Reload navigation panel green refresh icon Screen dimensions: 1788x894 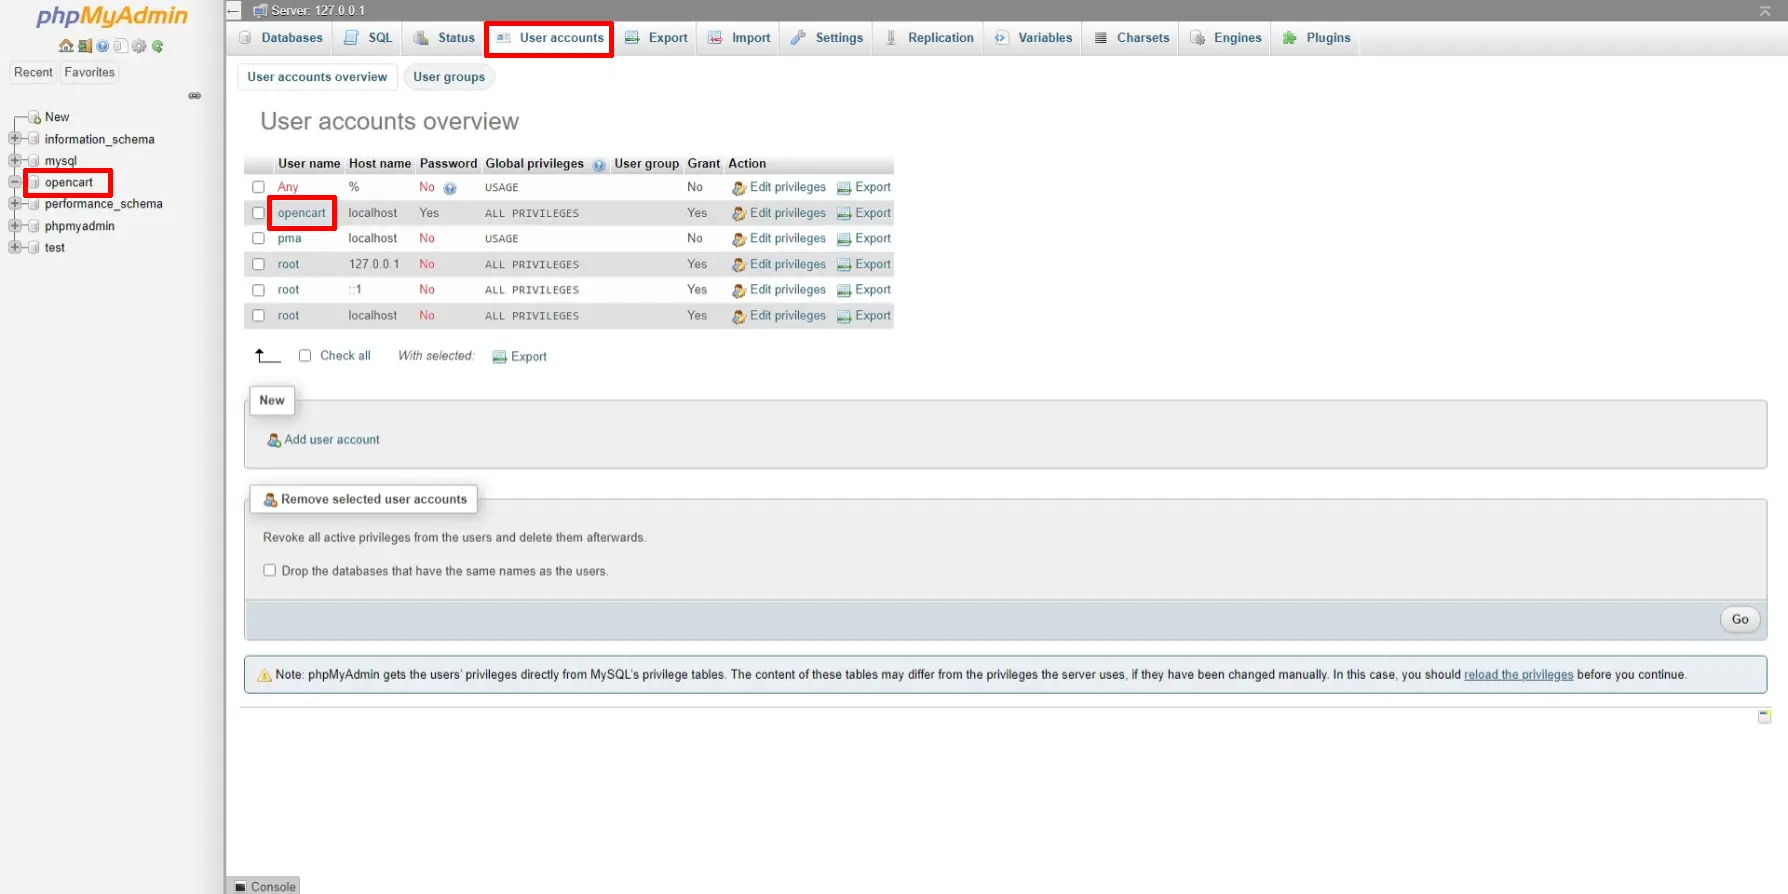[x=157, y=46]
